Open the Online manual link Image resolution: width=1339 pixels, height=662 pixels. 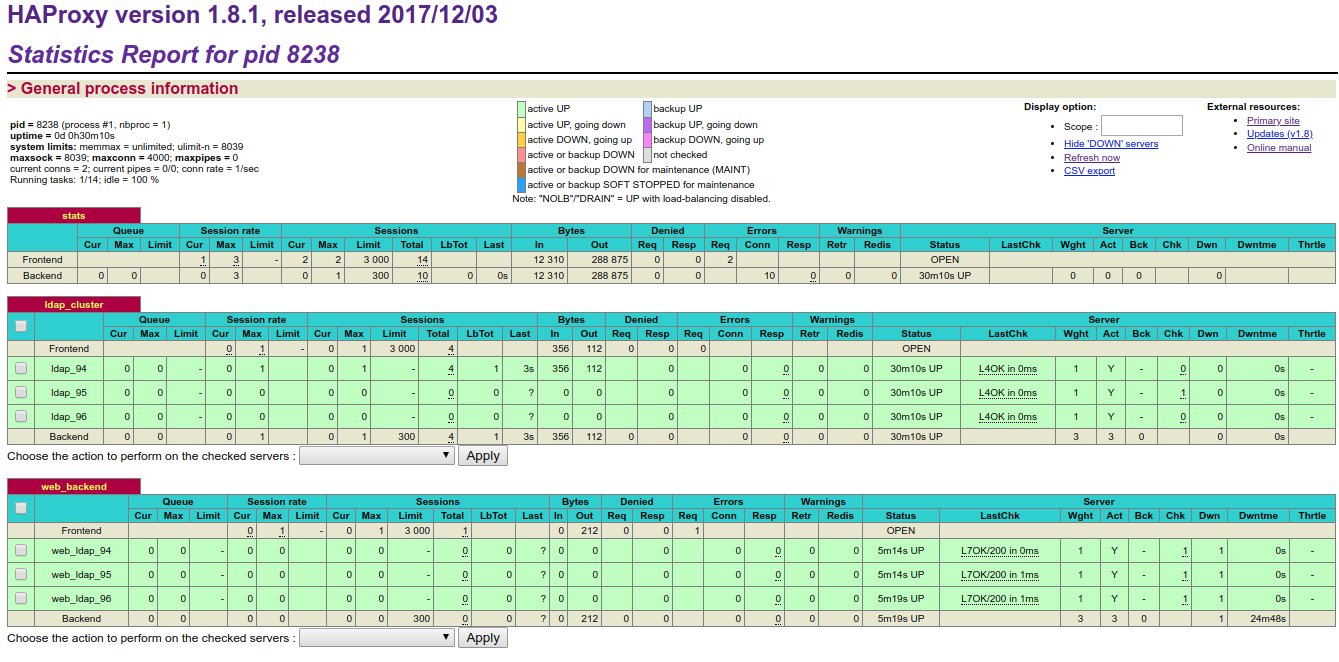(x=1279, y=148)
